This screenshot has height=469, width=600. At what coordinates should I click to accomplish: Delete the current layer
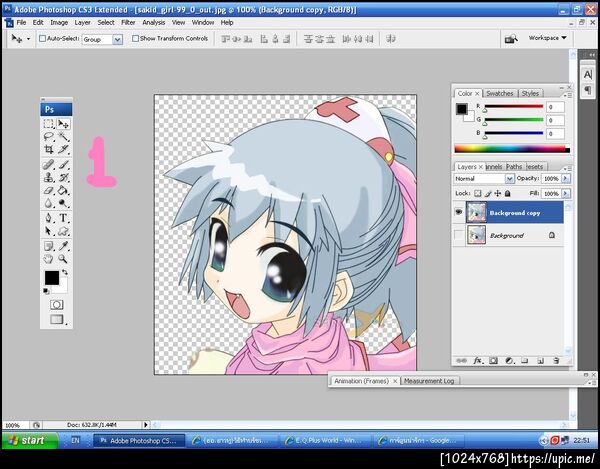(556, 360)
